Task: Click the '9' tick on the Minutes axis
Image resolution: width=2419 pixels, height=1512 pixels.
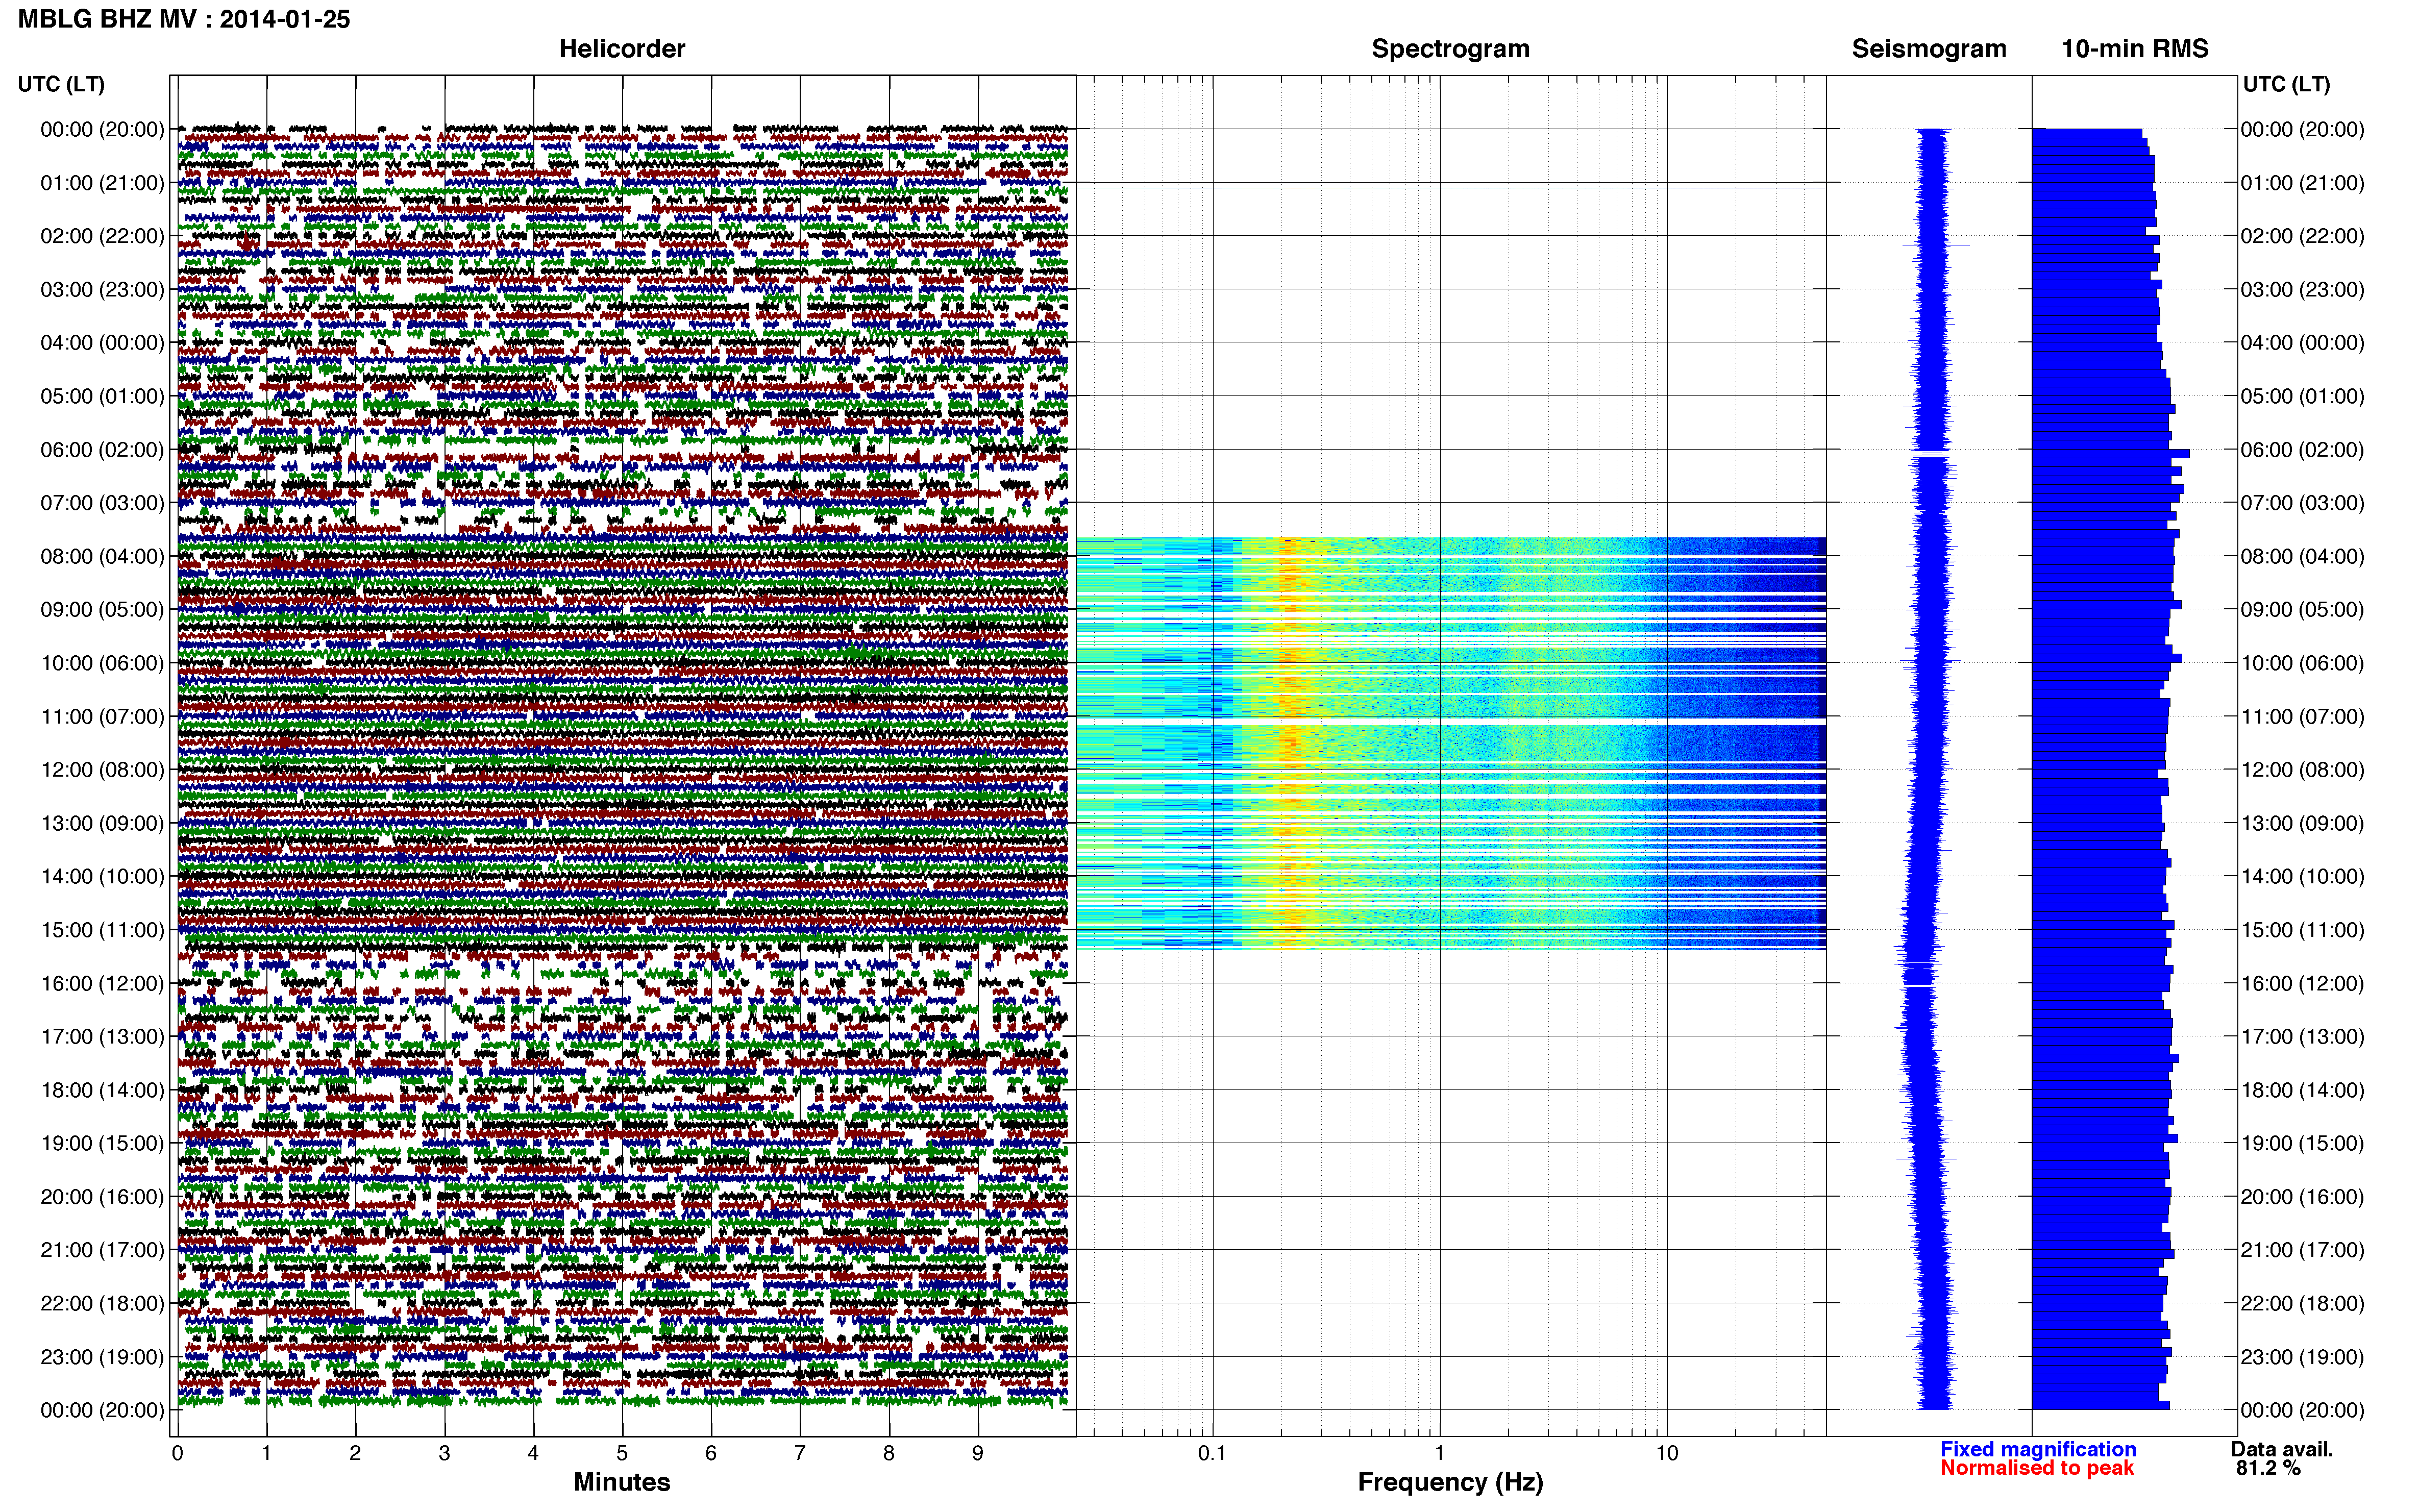Action: coord(978,1453)
